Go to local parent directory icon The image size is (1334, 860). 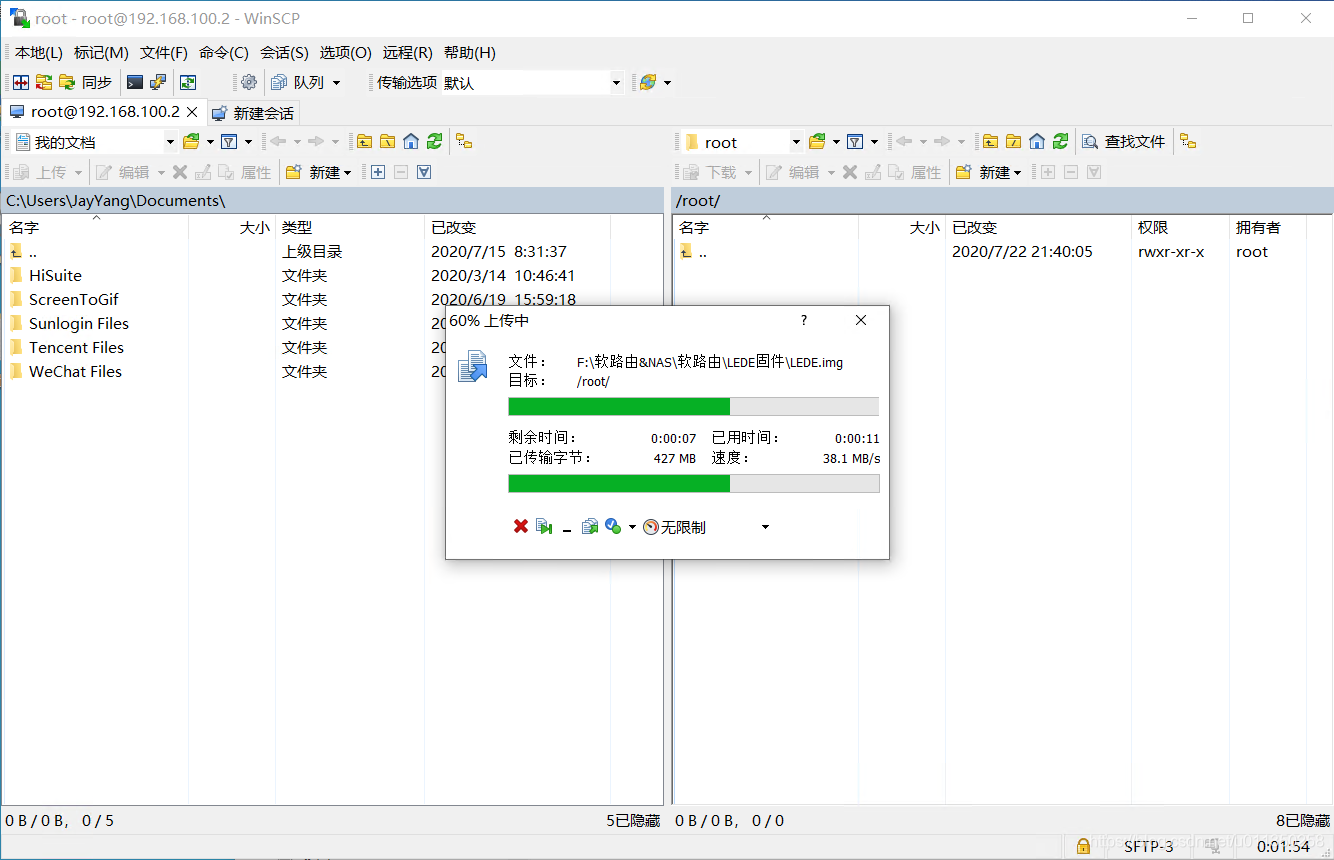(x=364, y=141)
